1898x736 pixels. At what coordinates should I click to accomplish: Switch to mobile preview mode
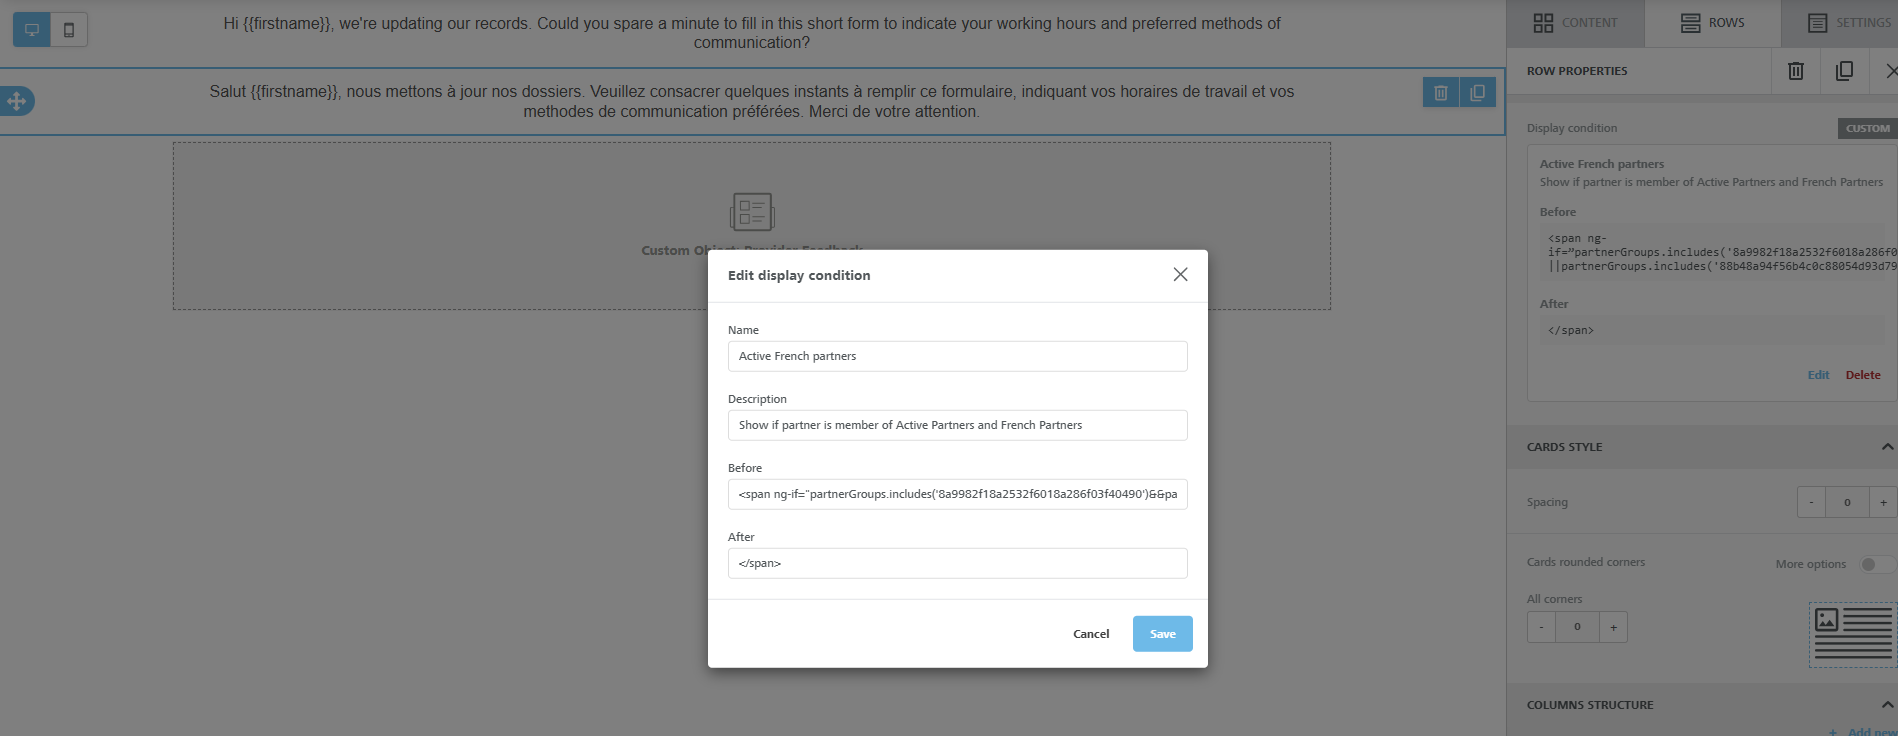(x=67, y=29)
